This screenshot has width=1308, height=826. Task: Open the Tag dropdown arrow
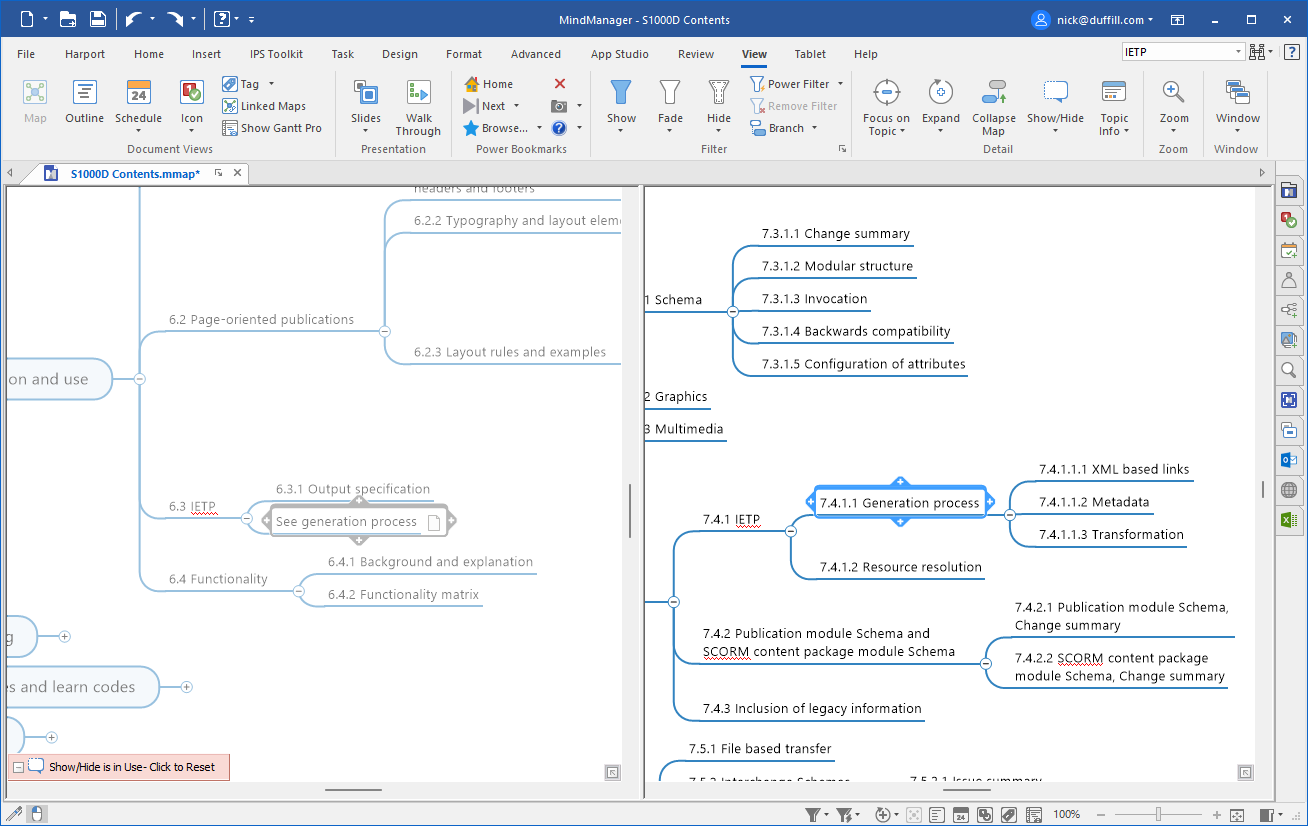pos(271,84)
